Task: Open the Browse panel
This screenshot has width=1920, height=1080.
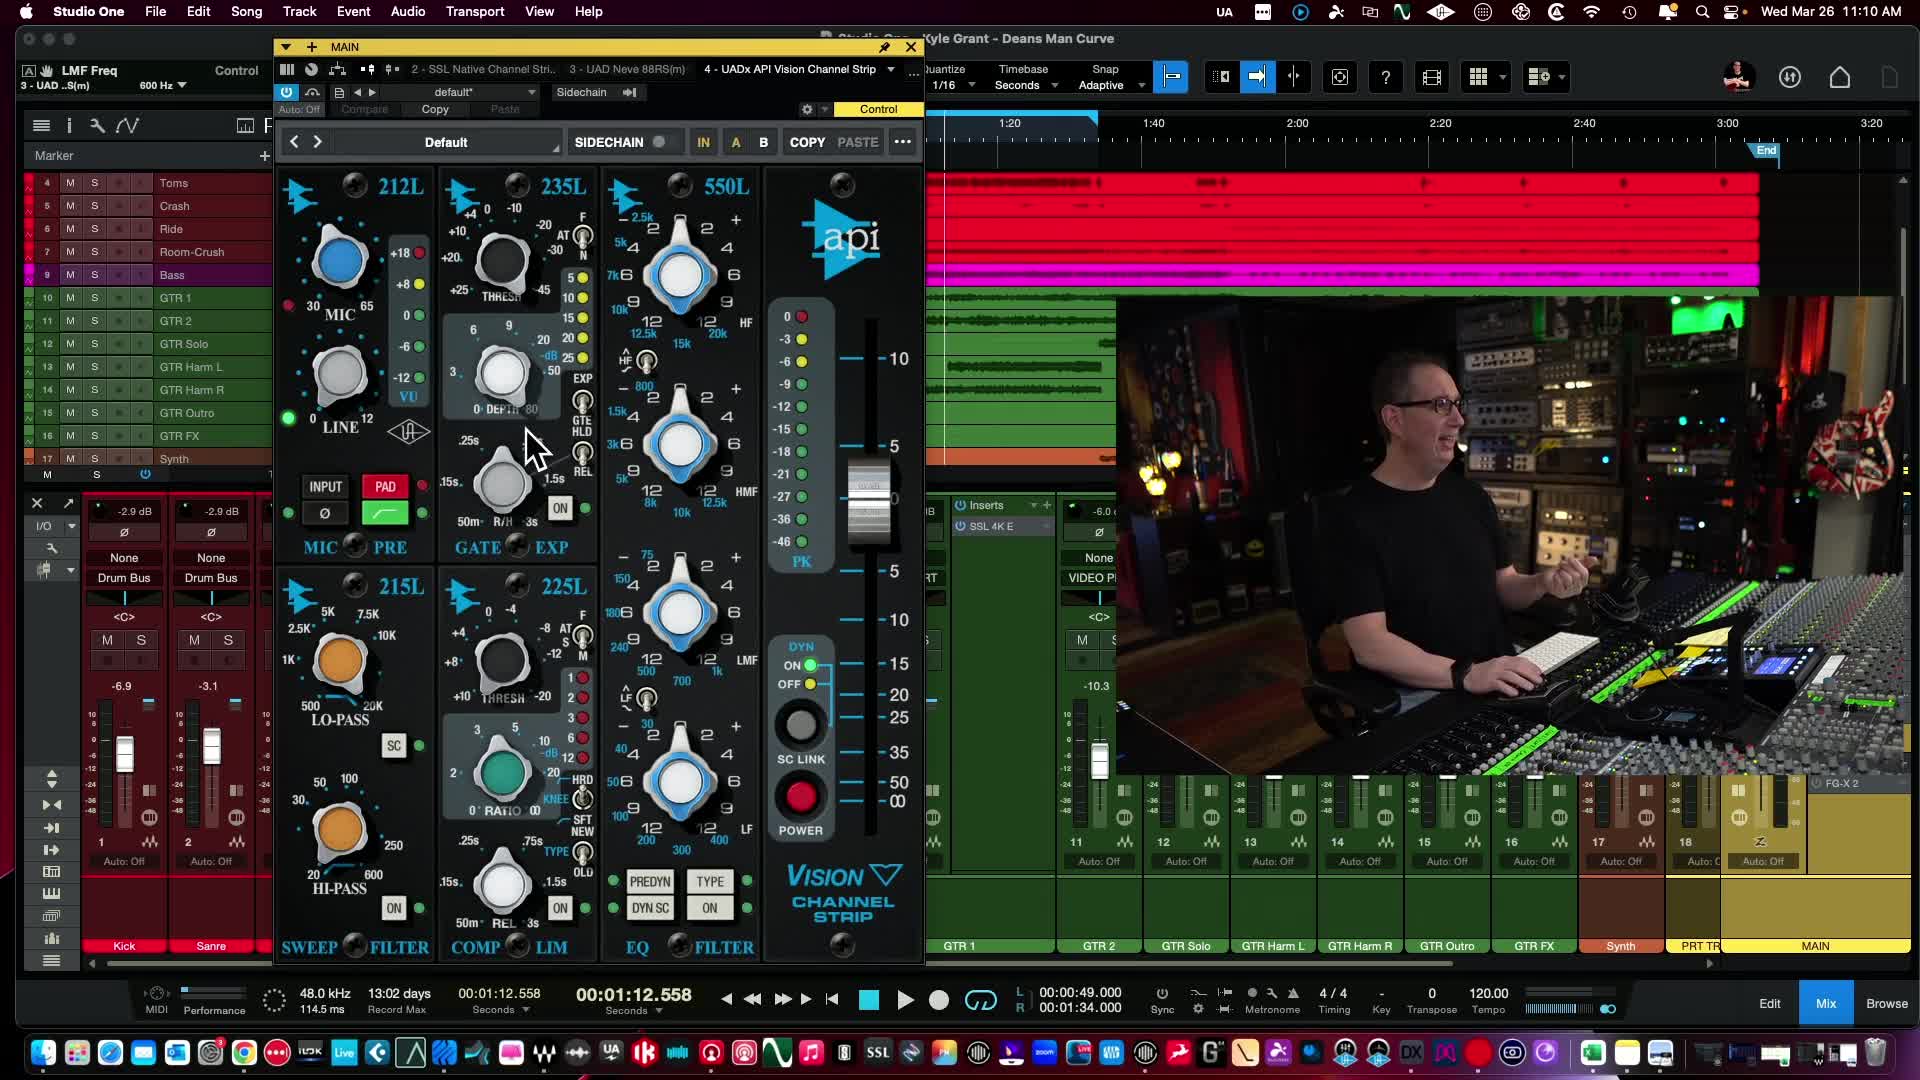Action: click(x=1887, y=1003)
